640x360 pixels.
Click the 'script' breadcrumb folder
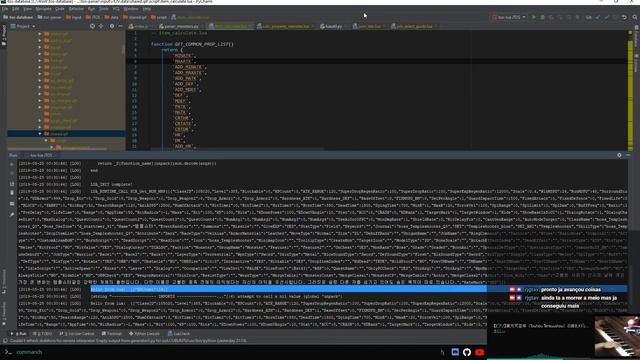point(159,17)
